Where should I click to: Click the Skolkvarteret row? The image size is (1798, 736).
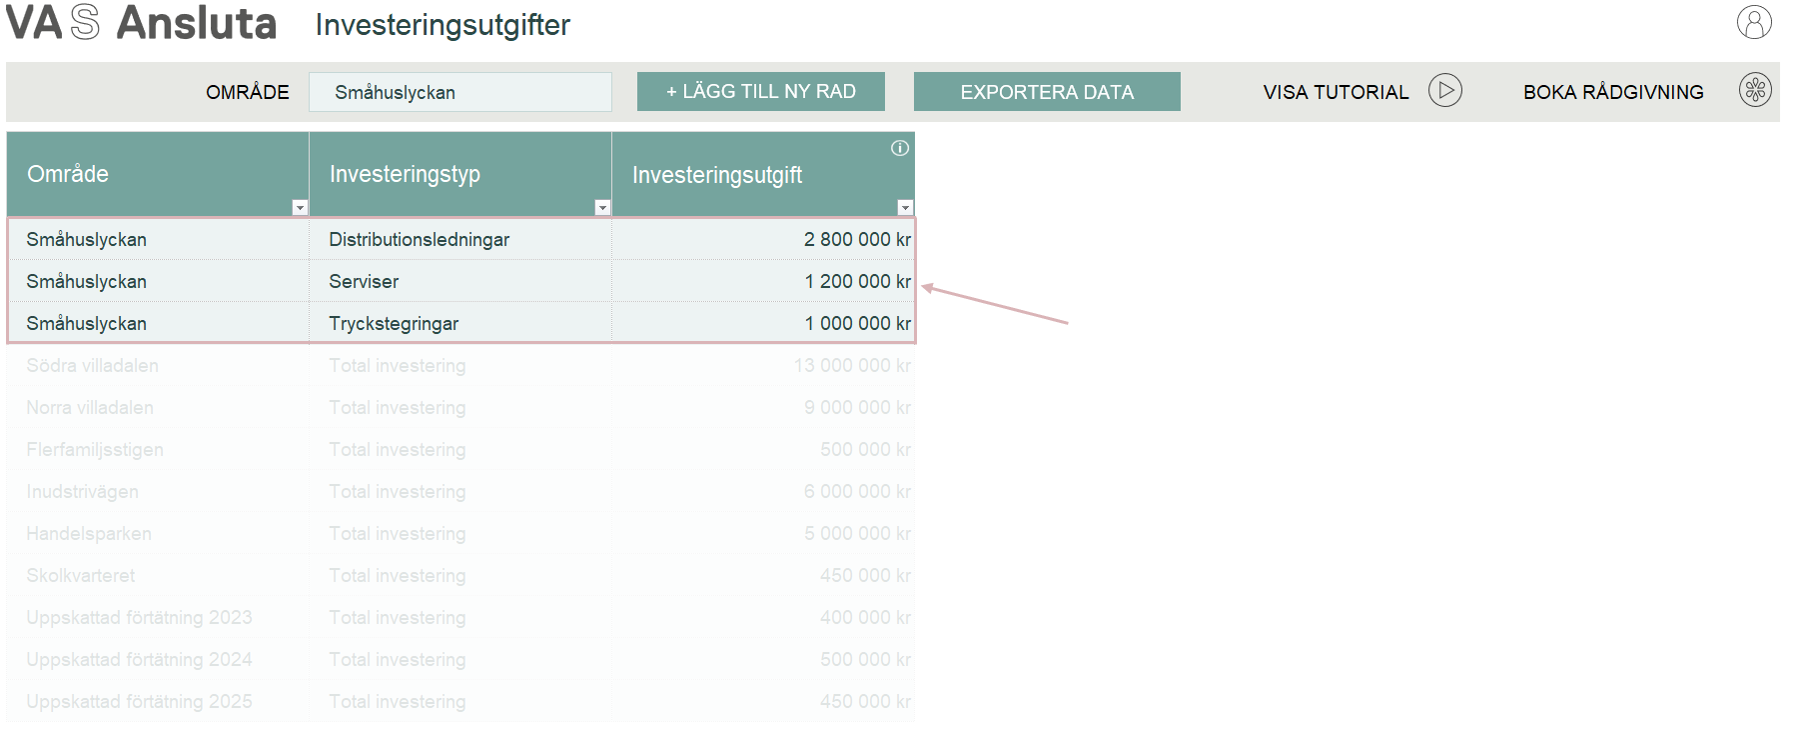point(461,575)
